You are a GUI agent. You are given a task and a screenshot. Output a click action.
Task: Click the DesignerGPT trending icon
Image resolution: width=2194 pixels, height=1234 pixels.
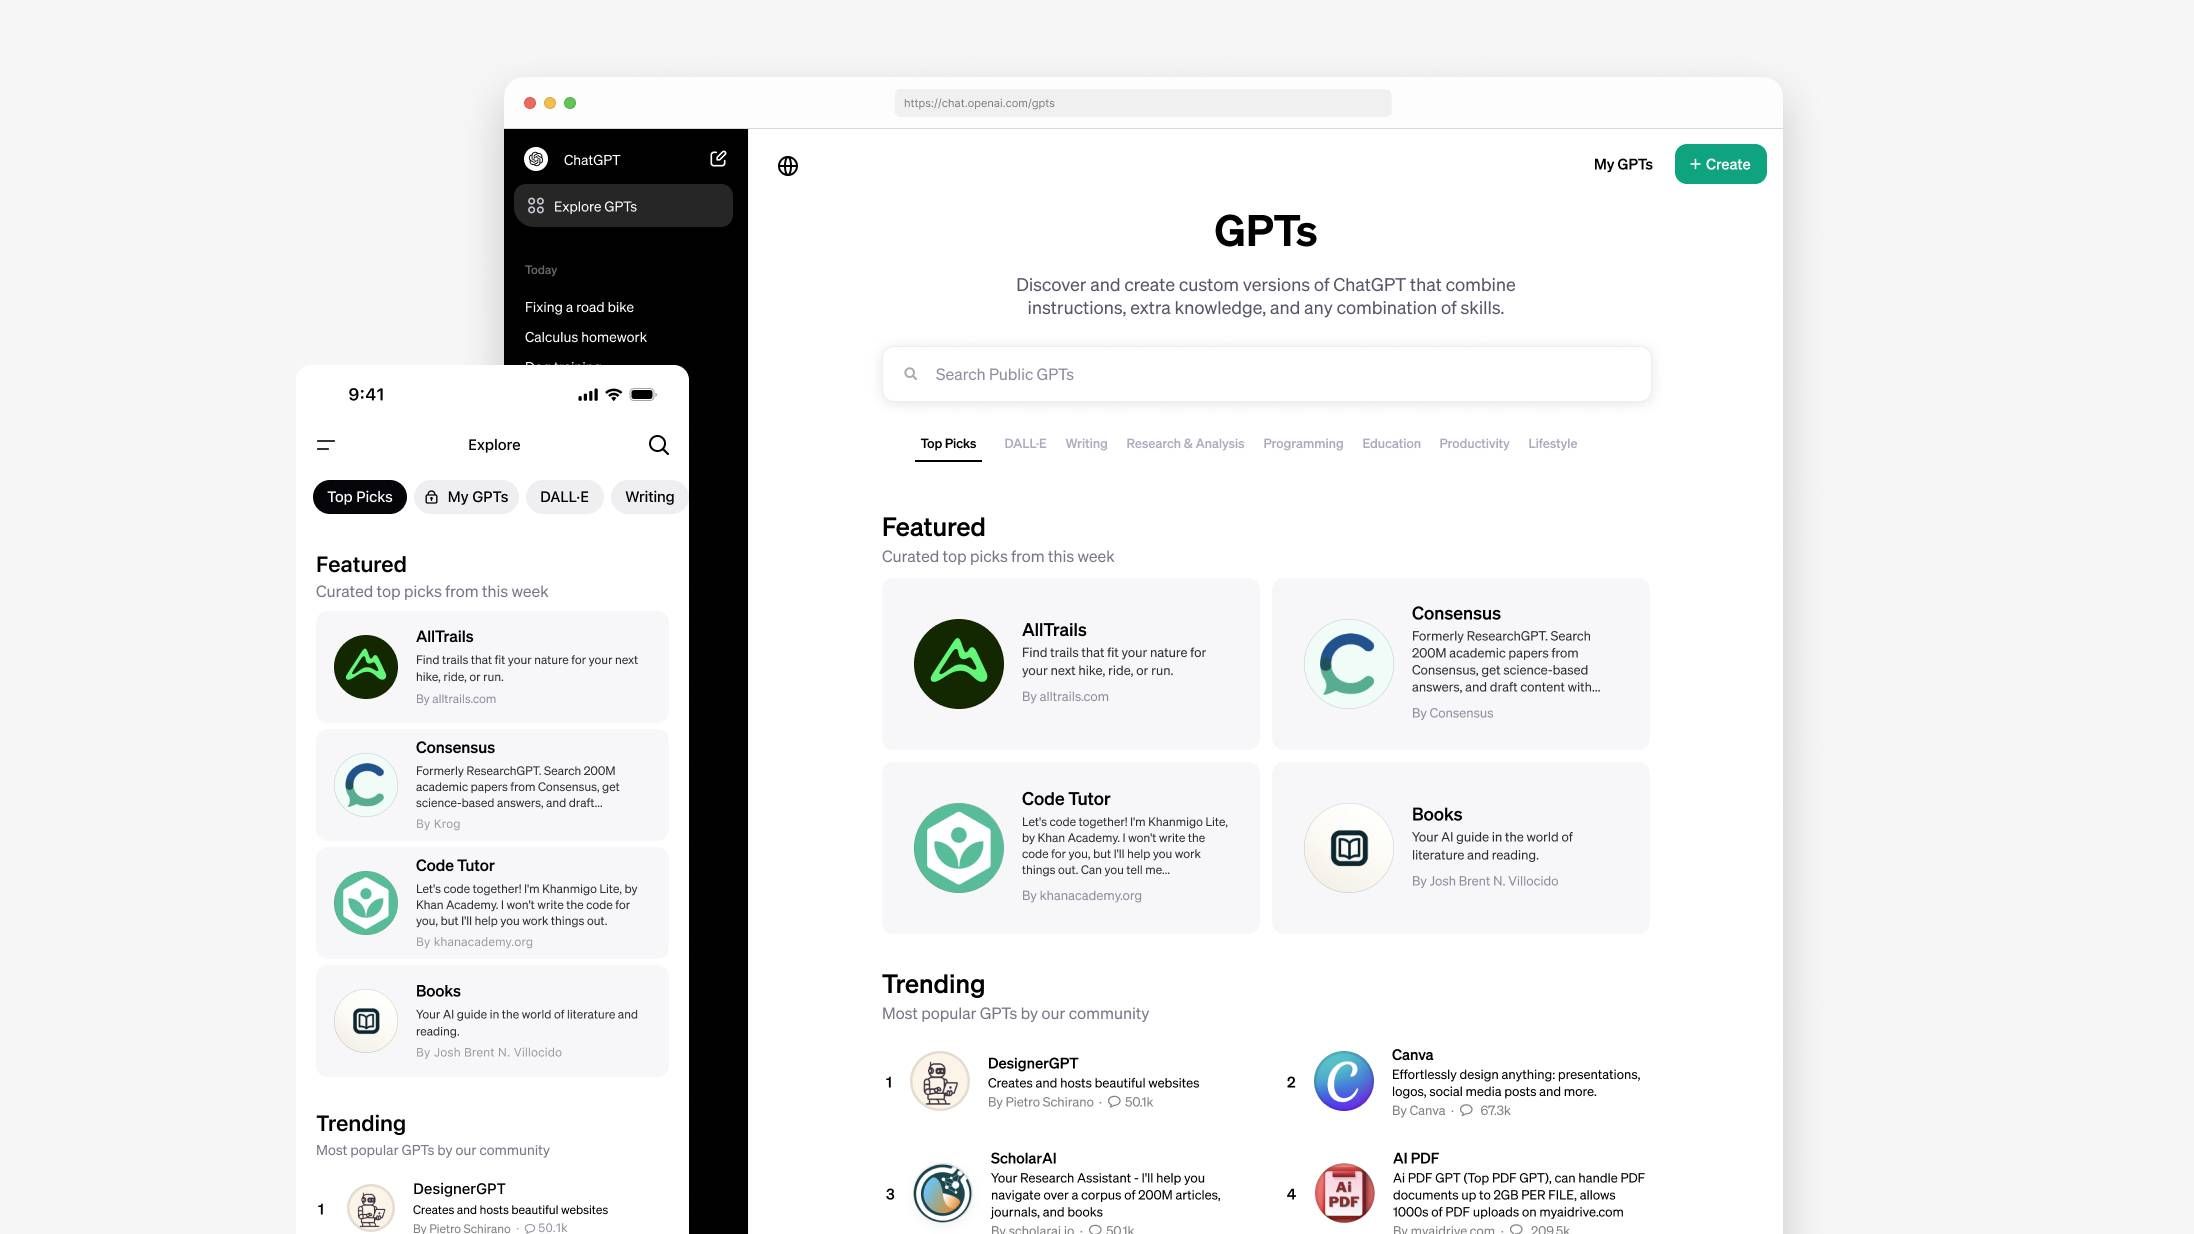point(939,1082)
